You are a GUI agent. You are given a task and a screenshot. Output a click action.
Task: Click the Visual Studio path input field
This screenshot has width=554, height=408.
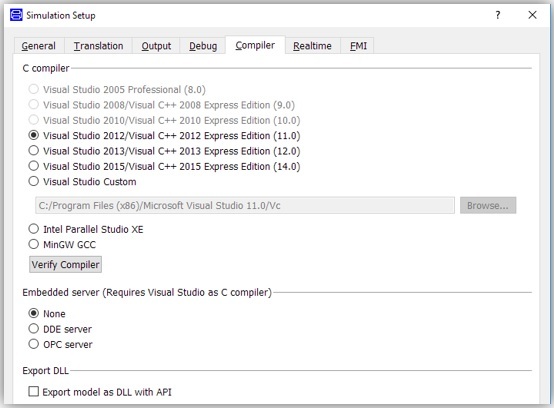245,205
